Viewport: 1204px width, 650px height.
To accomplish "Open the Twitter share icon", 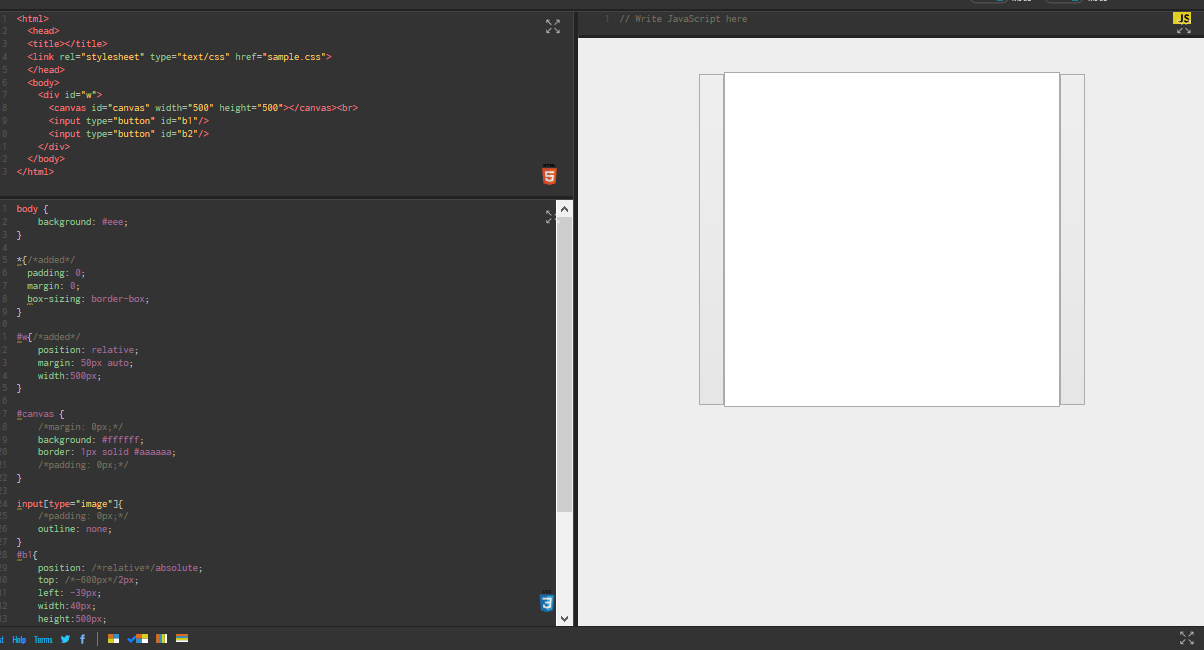I will coord(65,639).
